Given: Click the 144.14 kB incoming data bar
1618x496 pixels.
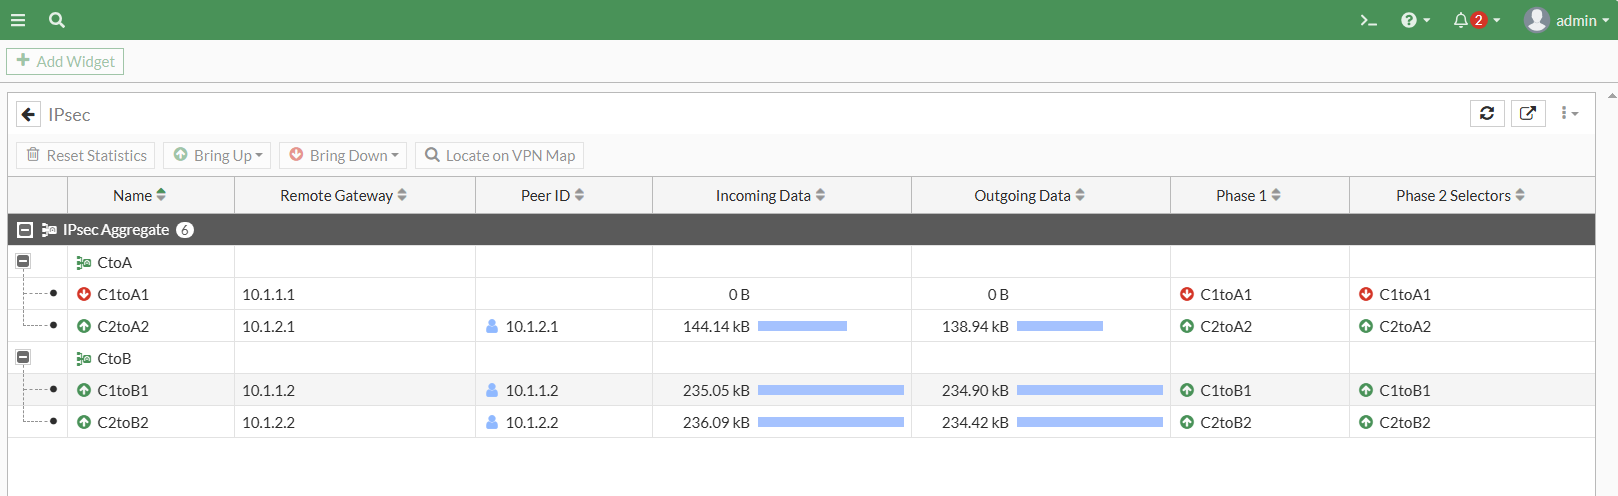Looking at the screenshot, I should tap(802, 326).
